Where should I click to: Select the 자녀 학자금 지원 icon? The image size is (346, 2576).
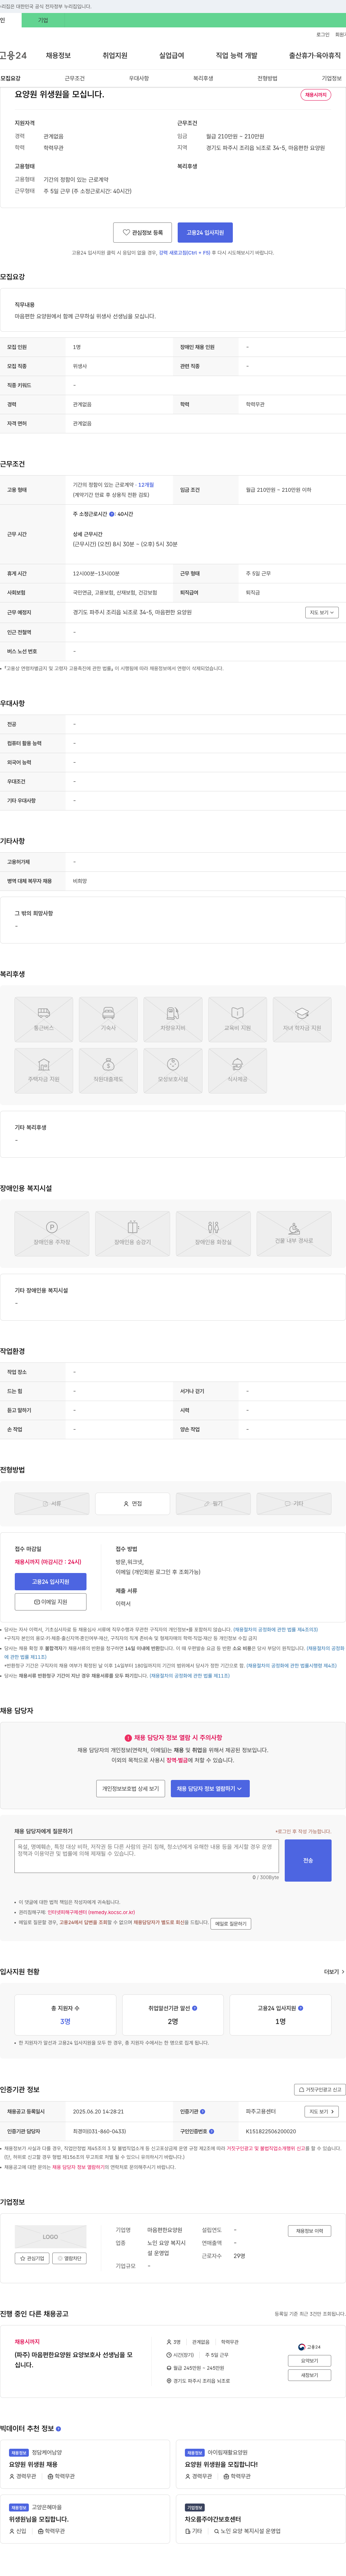point(302,1019)
